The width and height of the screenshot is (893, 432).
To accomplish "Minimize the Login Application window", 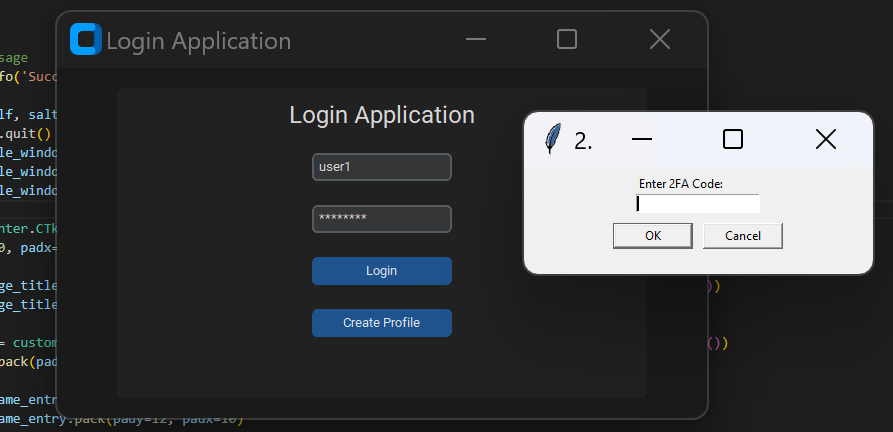I will pos(476,39).
